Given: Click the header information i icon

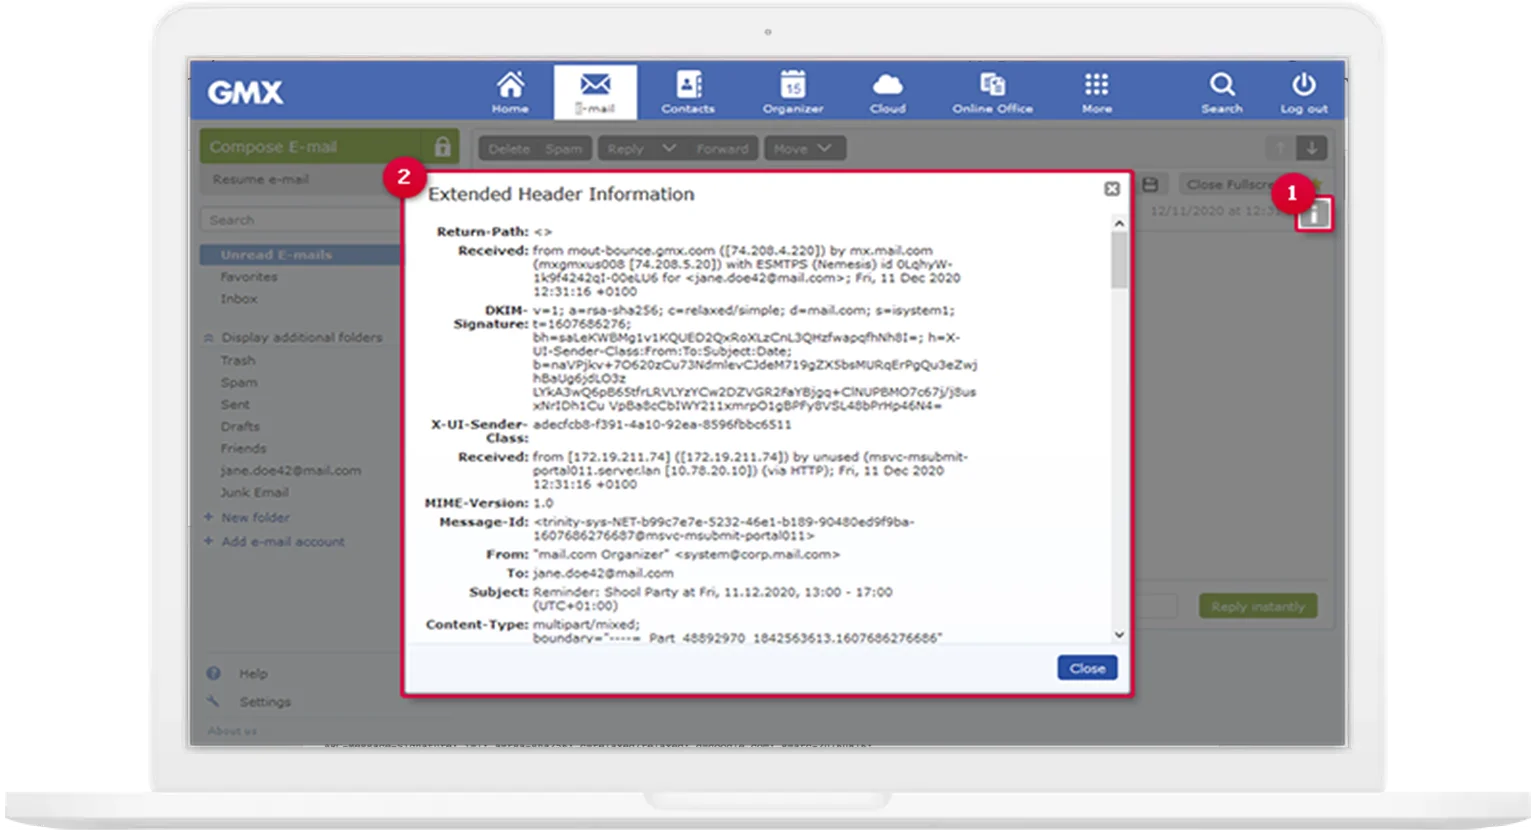Looking at the screenshot, I should point(1314,214).
